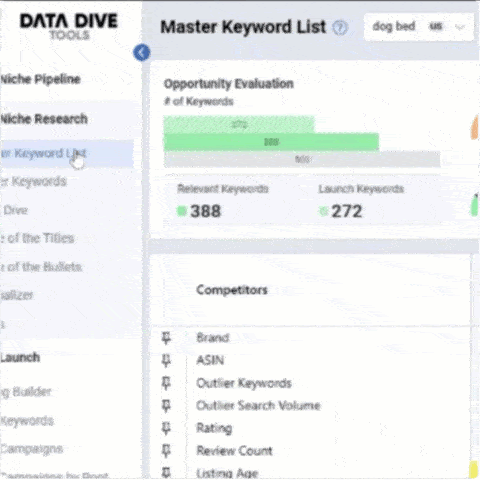
Task: Select Niche Research sidebar section
Action: [x=44, y=119]
